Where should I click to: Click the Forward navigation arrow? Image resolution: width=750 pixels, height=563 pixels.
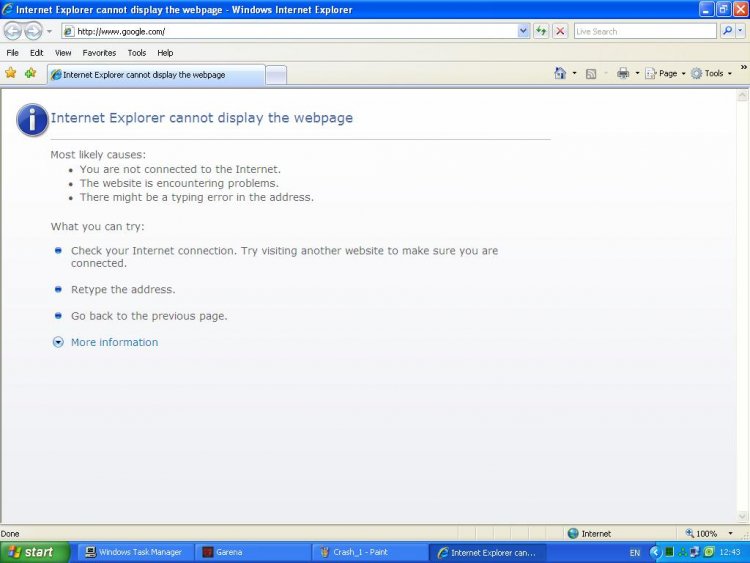(33, 32)
